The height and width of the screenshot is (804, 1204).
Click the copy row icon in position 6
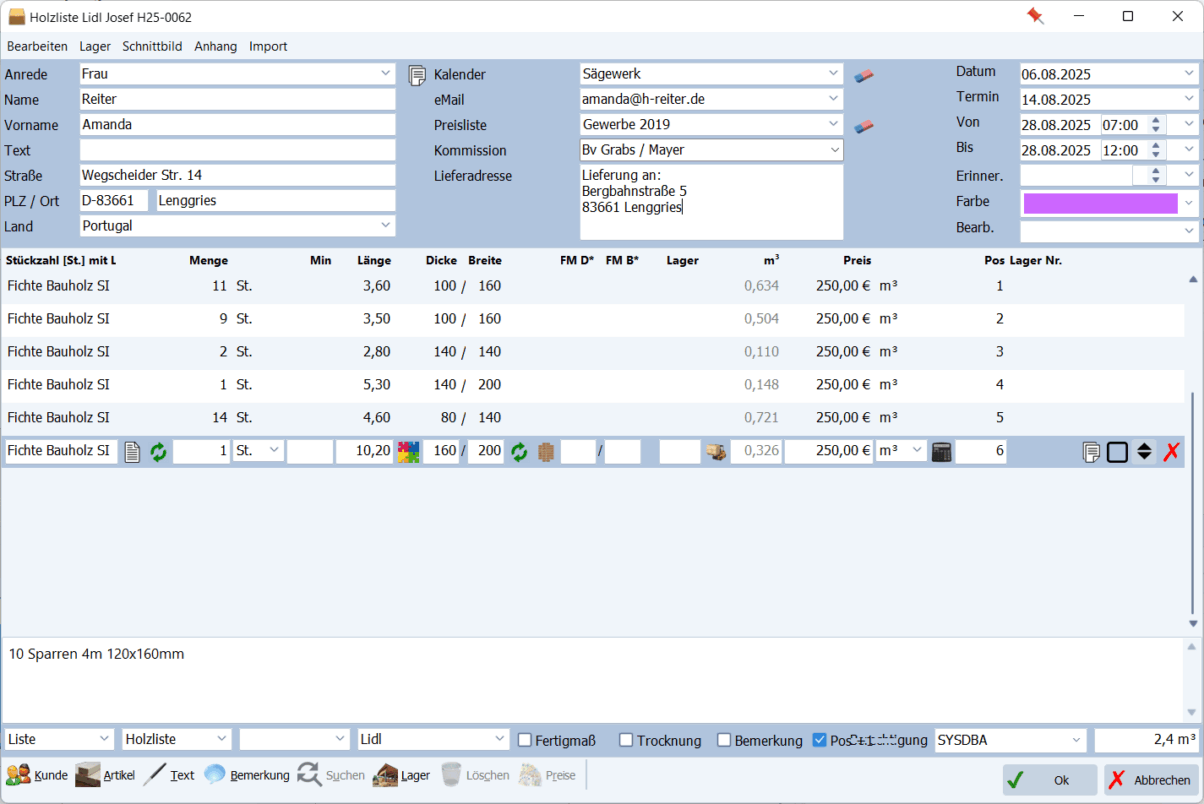(x=1092, y=452)
